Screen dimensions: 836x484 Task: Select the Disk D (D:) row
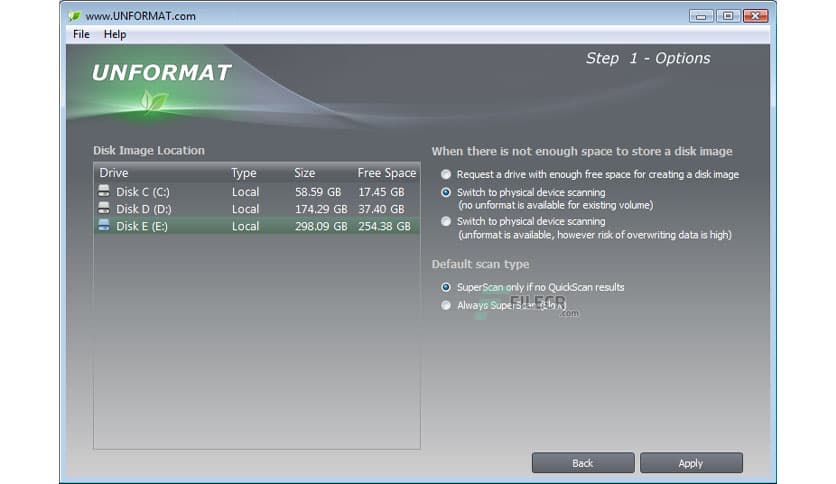[256, 209]
